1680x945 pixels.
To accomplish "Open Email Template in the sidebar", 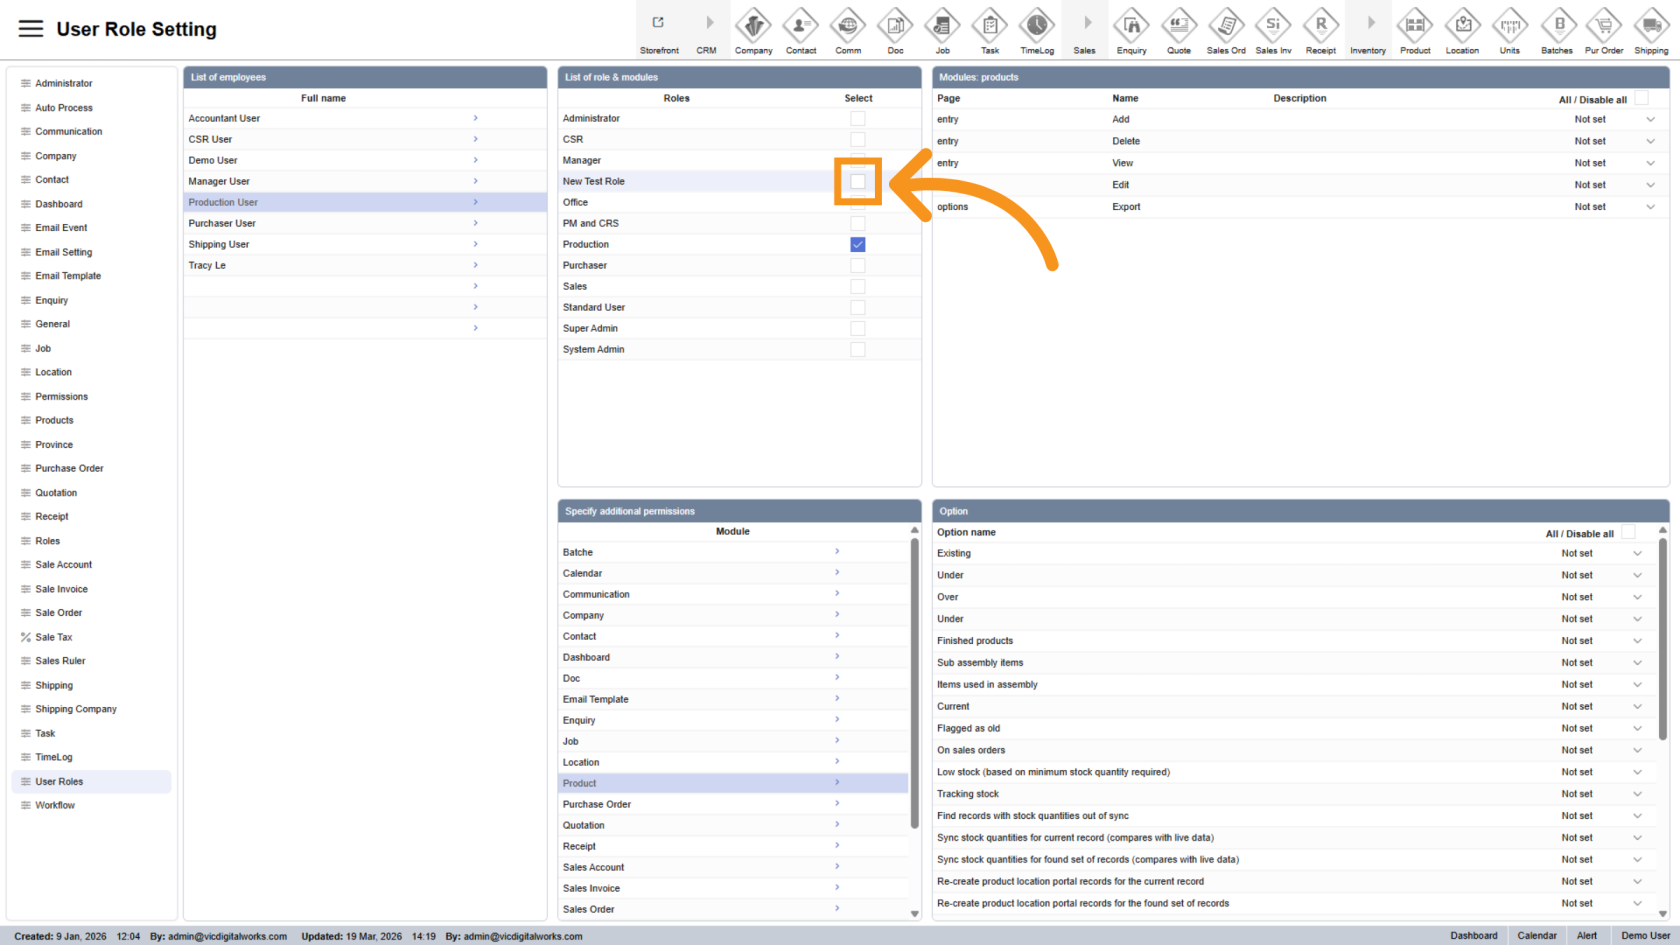I will (68, 276).
